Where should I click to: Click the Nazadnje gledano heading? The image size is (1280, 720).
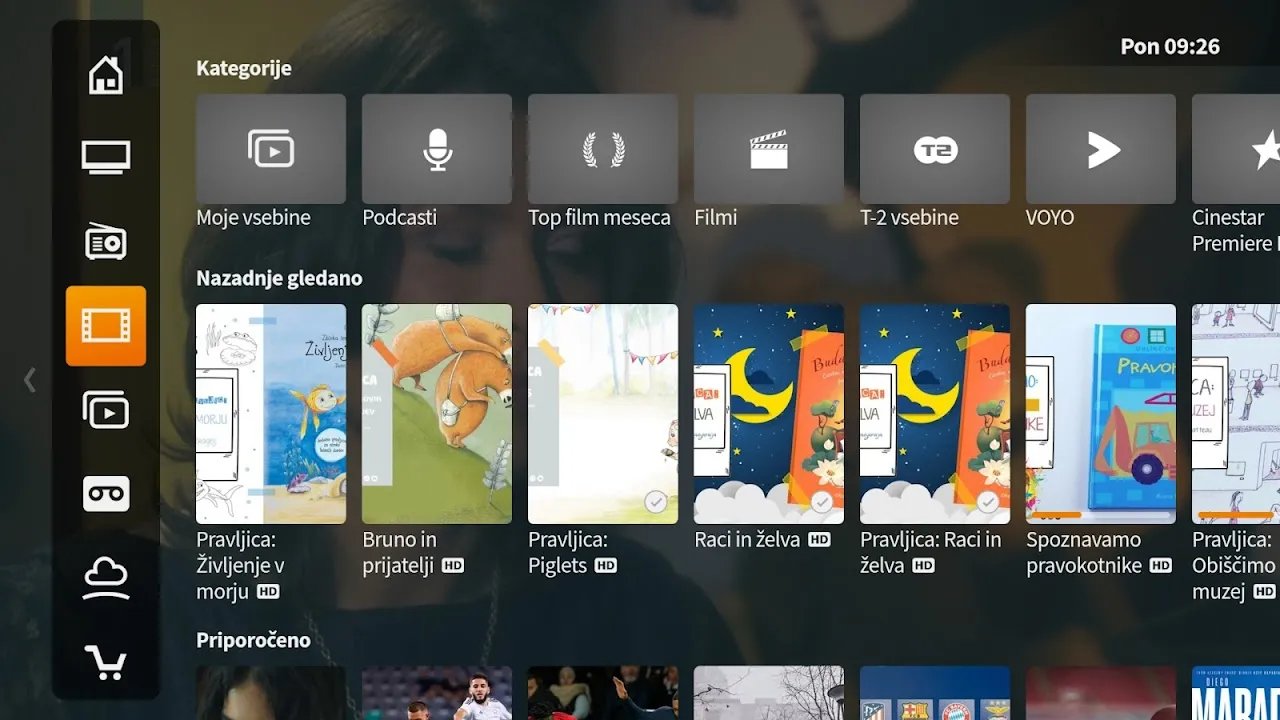click(279, 278)
